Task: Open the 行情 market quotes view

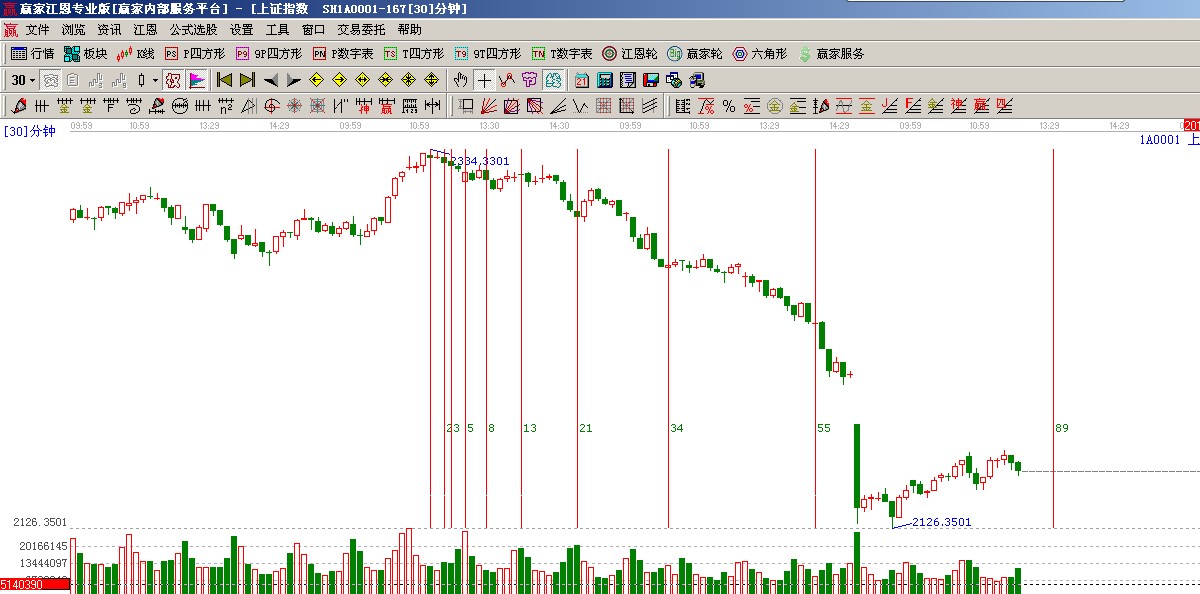Action: point(32,54)
